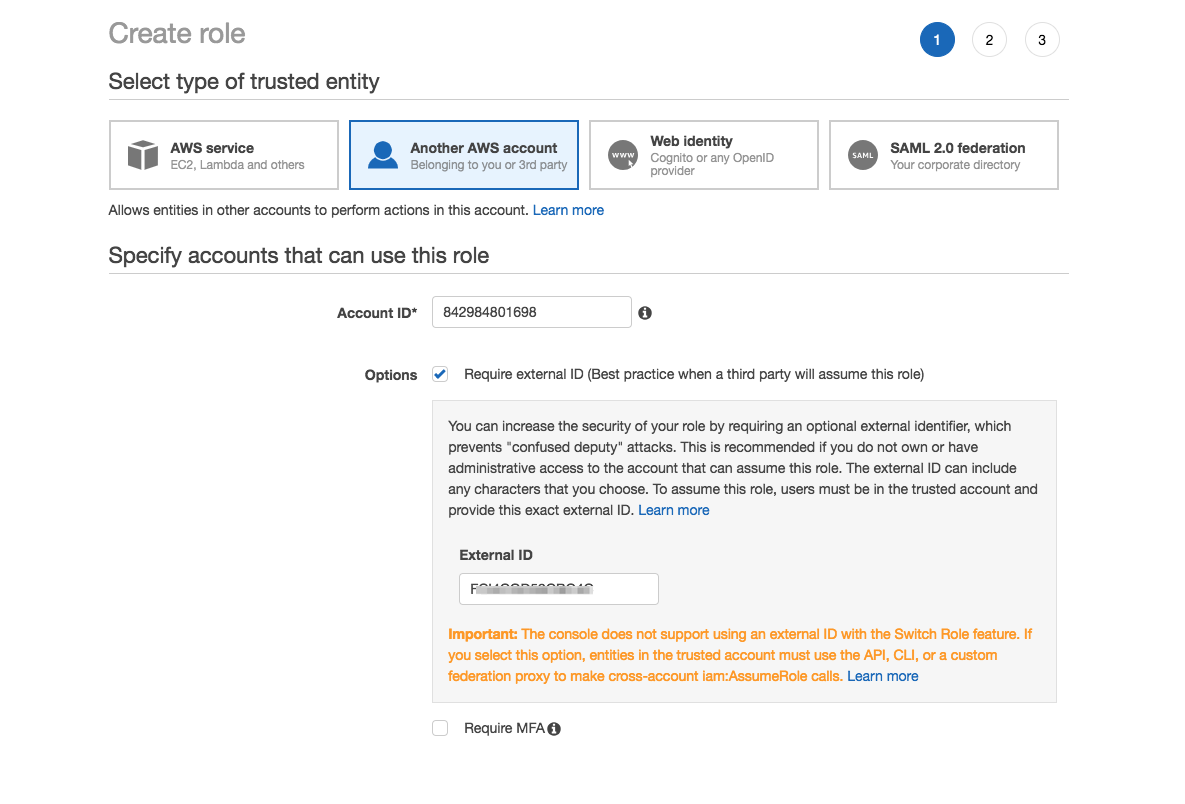
Task: Click the Create role page title
Action: (x=177, y=34)
